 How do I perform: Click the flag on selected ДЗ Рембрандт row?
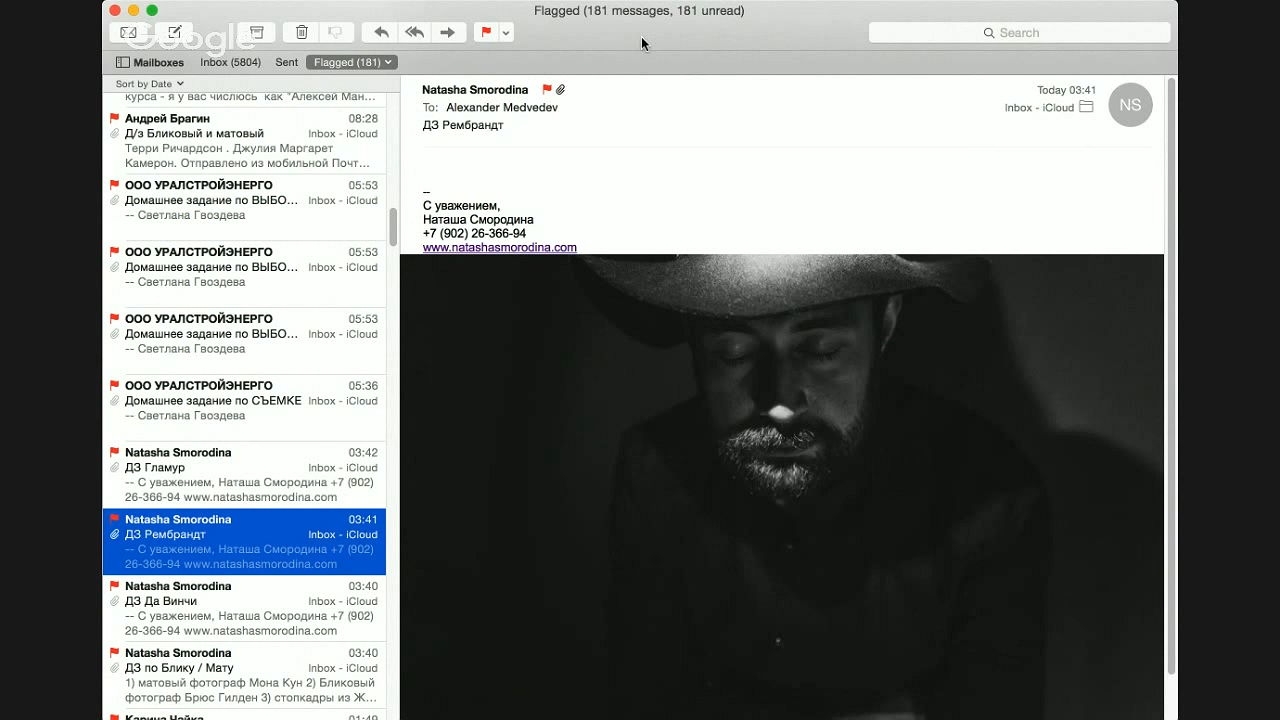pyautogui.click(x=114, y=519)
